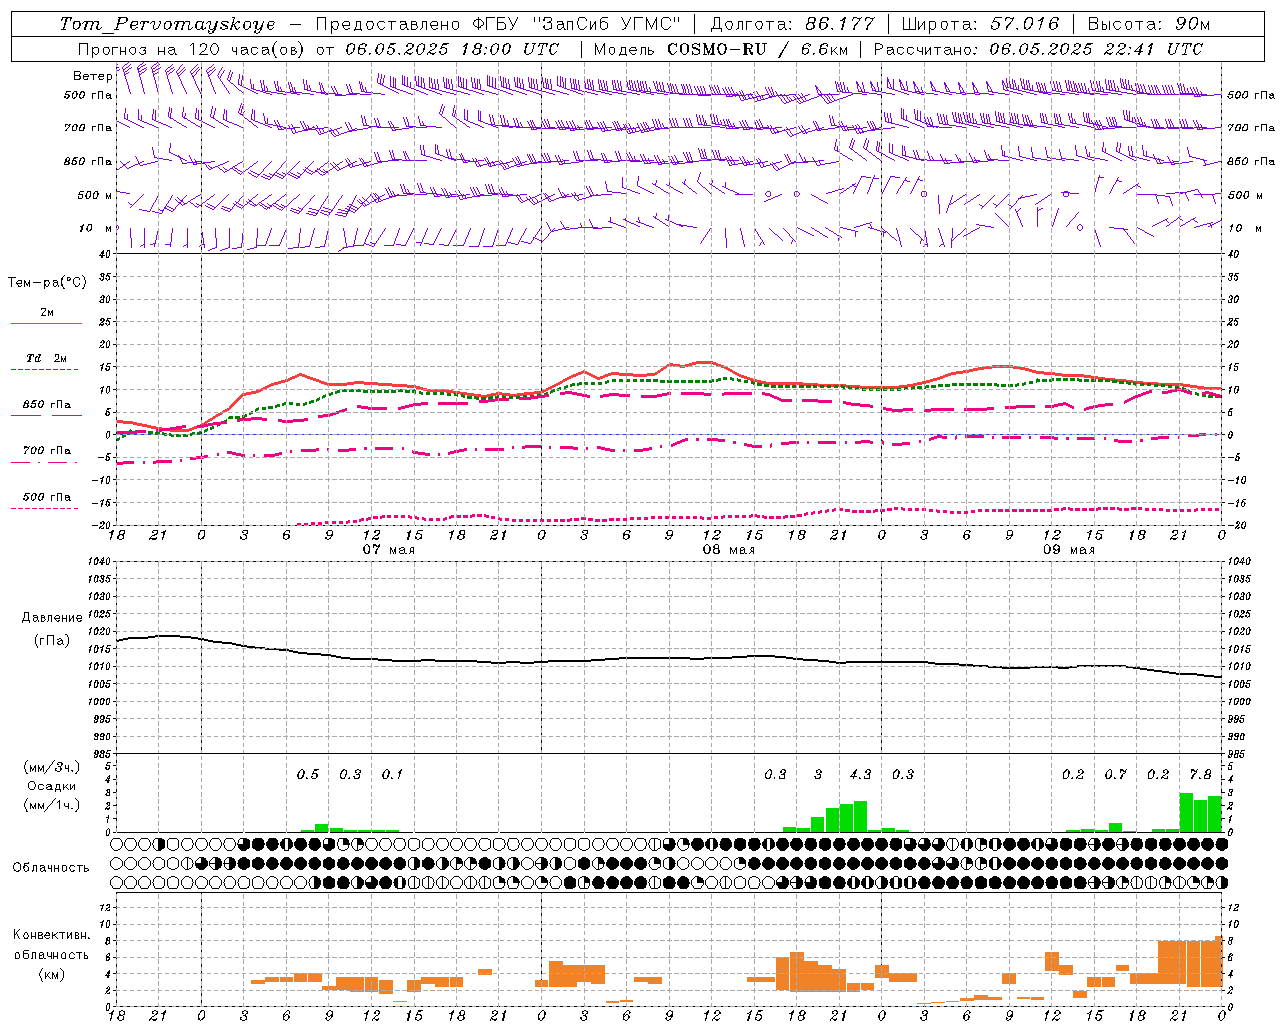Click the Ветер wind panel label
This screenshot has width=1280, height=1024.
click(92, 76)
